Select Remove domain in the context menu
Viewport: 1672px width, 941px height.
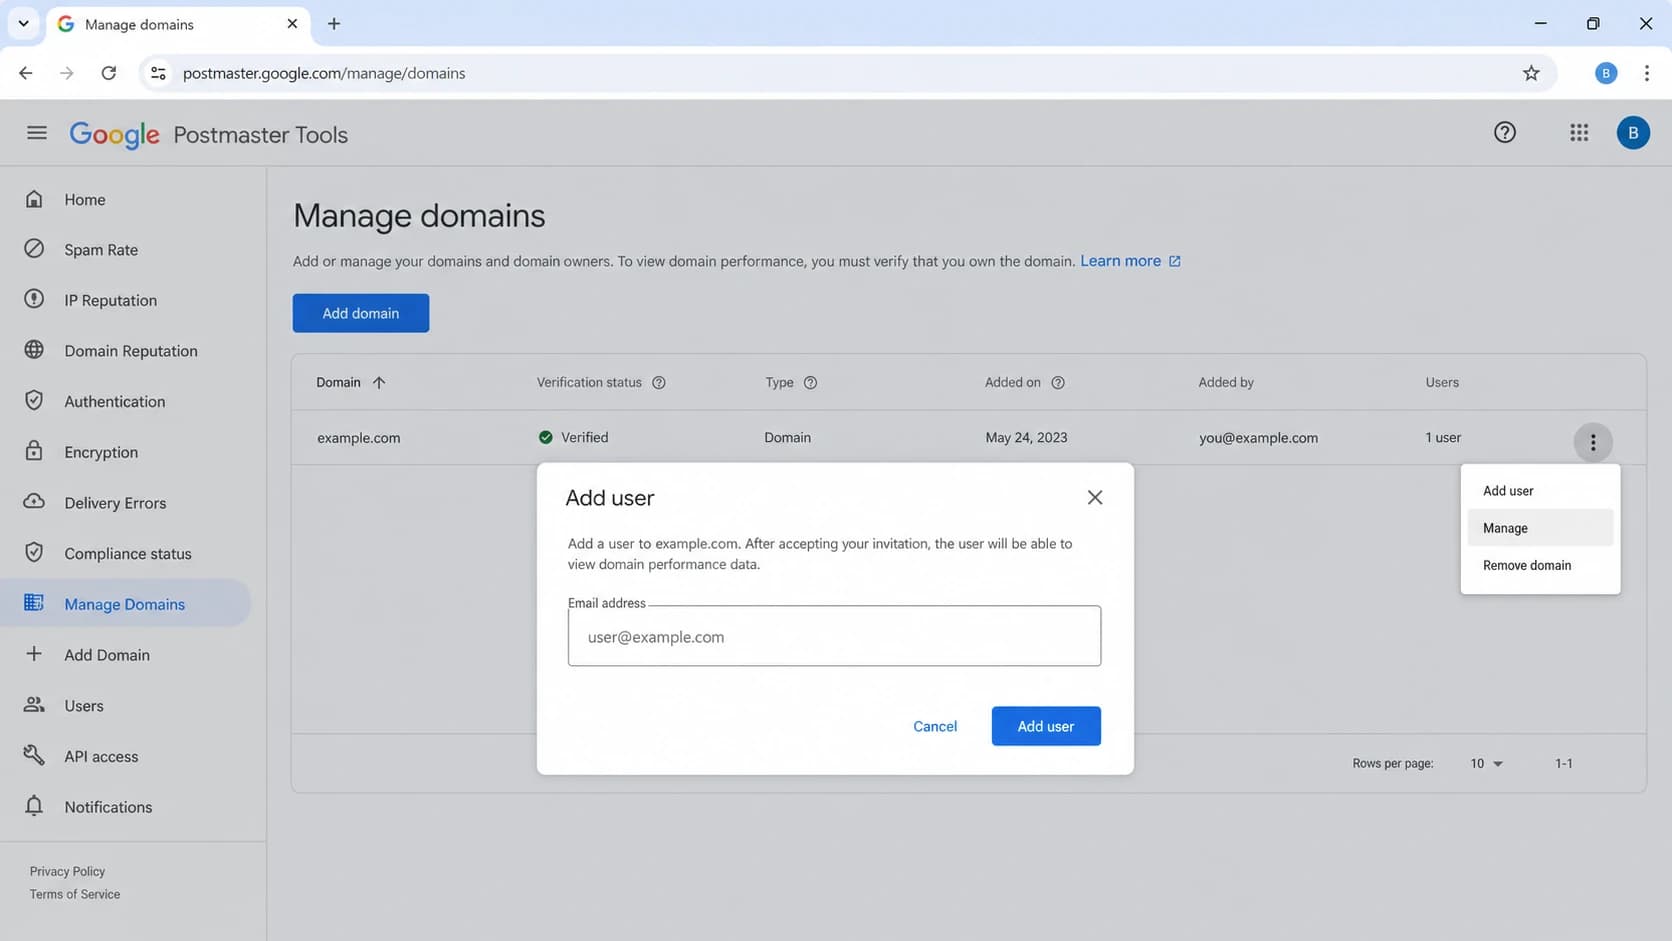pos(1540,566)
